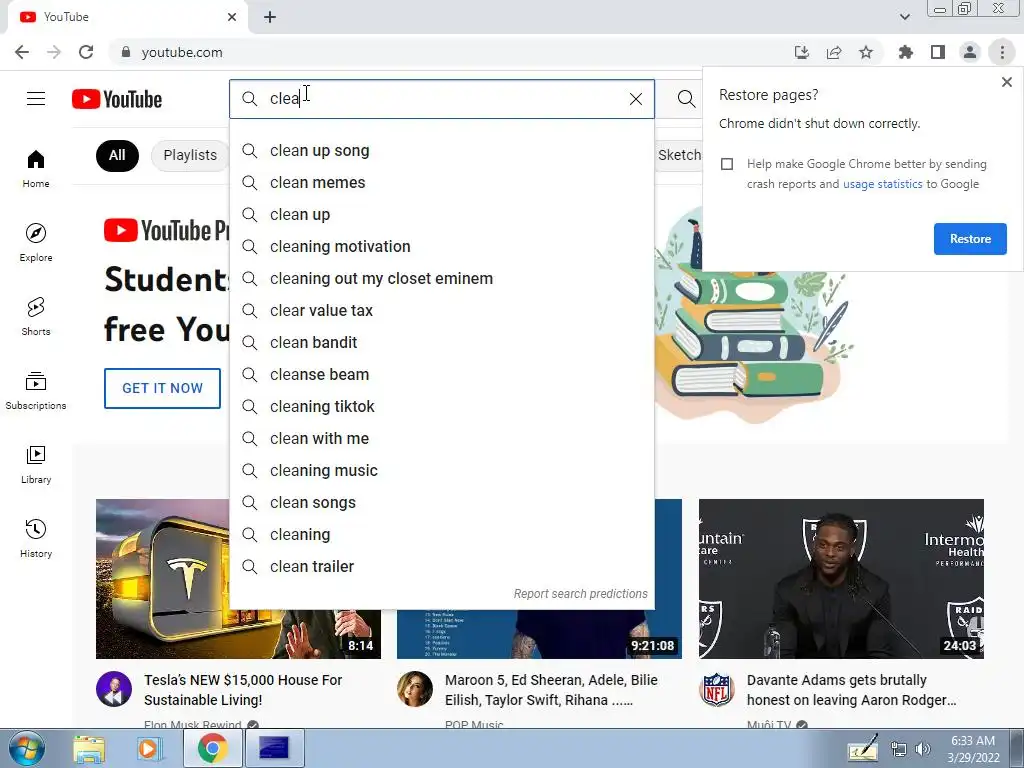Viewport: 1024px width, 768px height.
Task: Open the usage statistics link
Action: pyautogui.click(x=882, y=184)
